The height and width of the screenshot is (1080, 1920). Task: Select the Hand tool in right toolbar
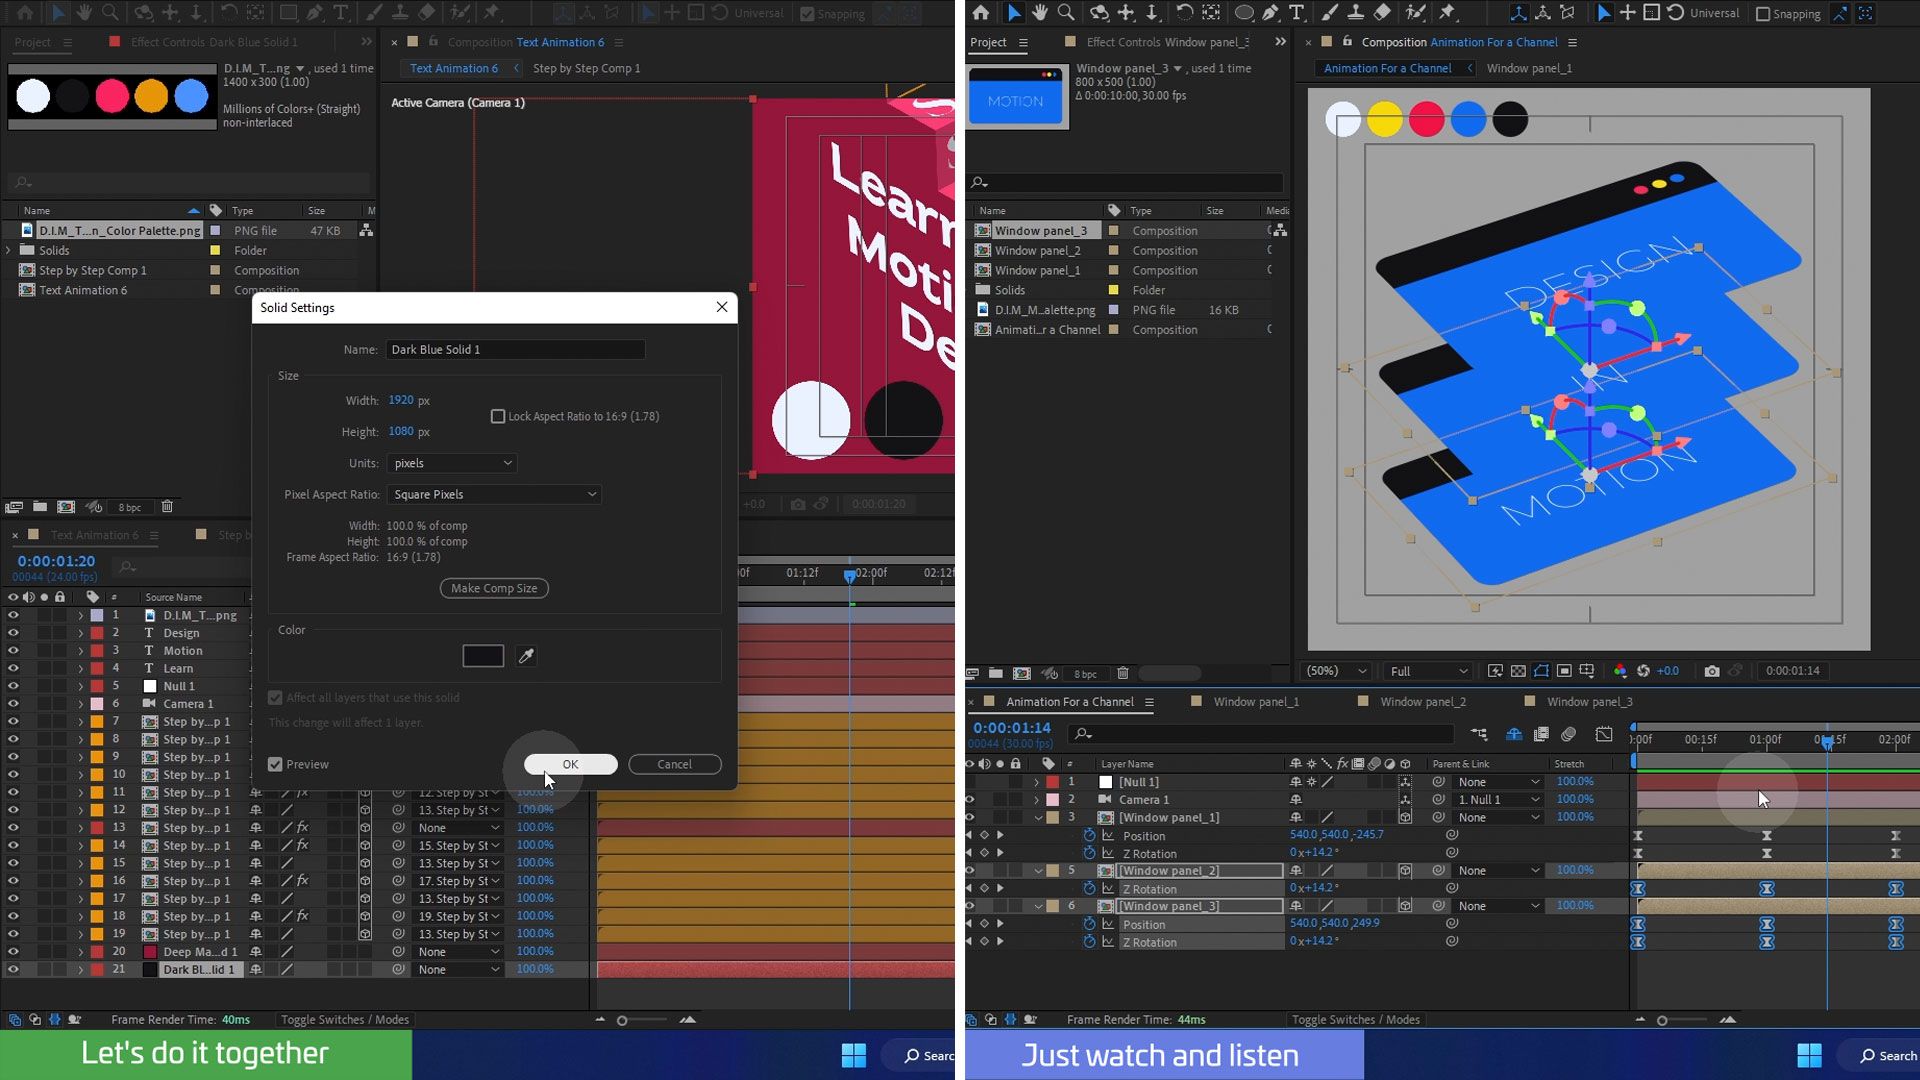click(x=1040, y=13)
